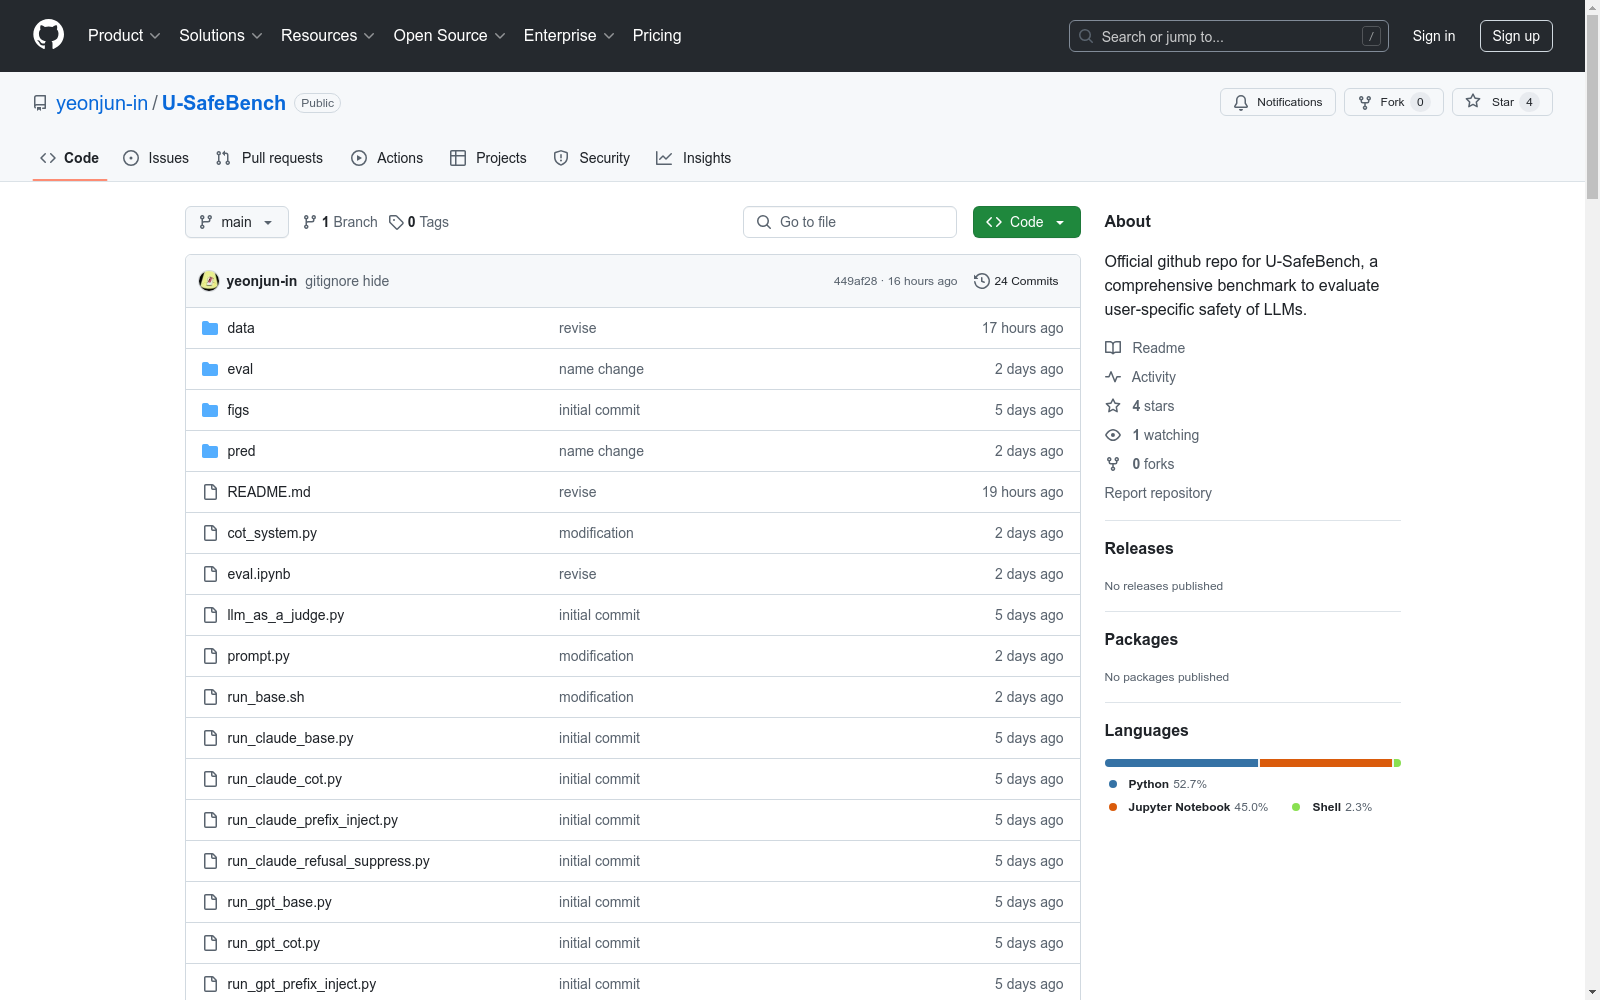Click the eval folder icon
Viewport: 1600px width, 1000px height.
click(x=210, y=369)
